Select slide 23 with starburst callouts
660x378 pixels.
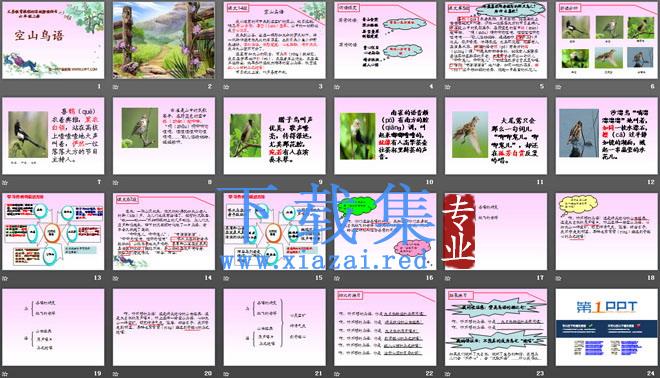click(496, 327)
